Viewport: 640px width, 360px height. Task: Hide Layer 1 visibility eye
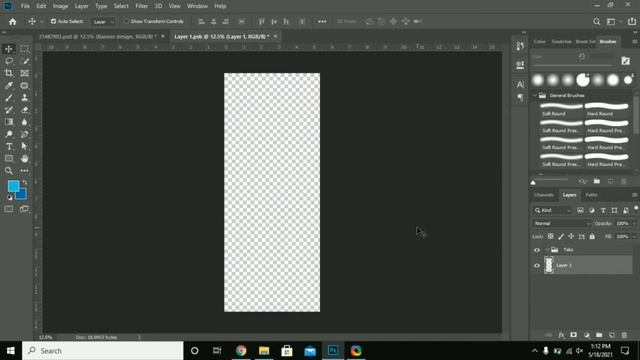pyautogui.click(x=537, y=265)
